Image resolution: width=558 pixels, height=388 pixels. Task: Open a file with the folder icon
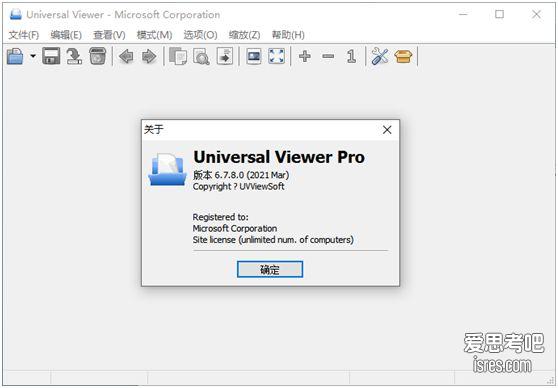click(x=15, y=56)
